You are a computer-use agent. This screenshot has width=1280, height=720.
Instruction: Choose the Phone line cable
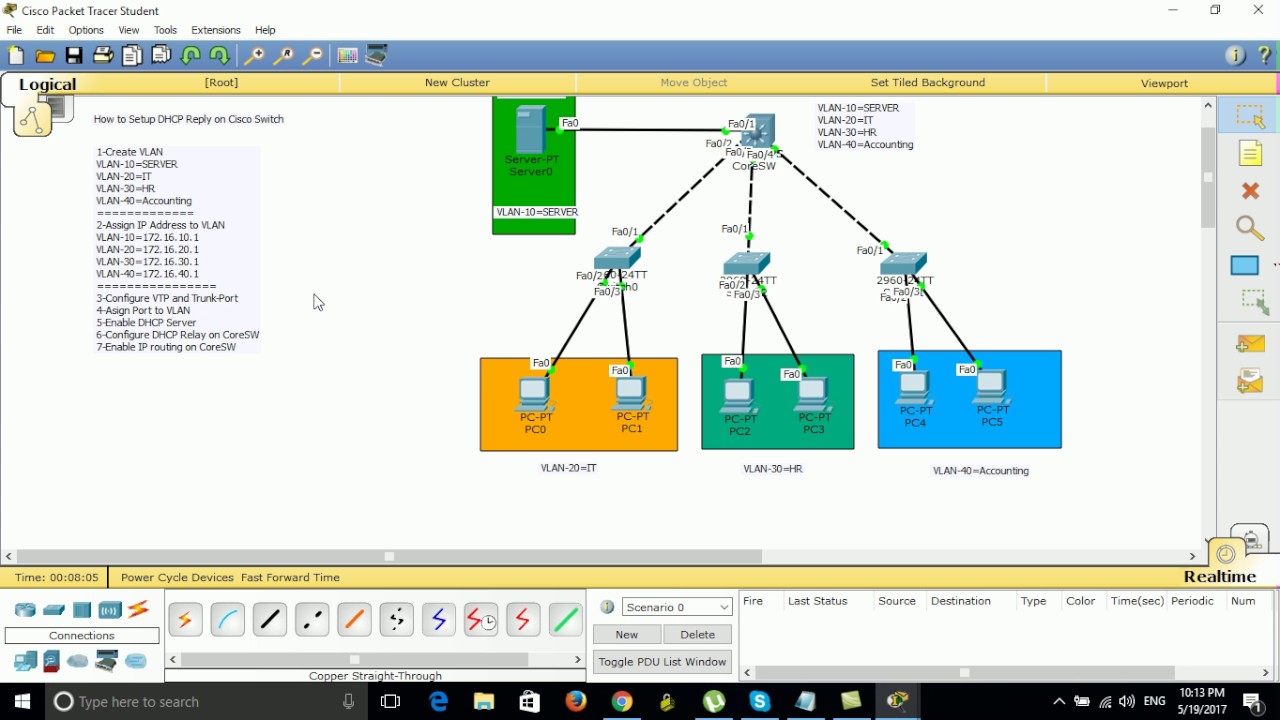pos(396,620)
